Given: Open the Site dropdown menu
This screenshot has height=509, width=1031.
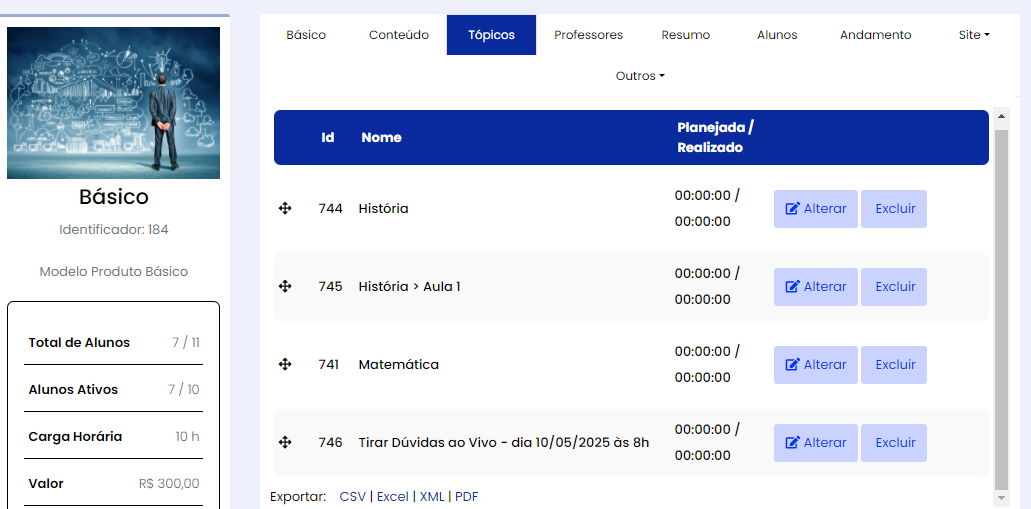Looking at the screenshot, I should pyautogui.click(x=973, y=35).
